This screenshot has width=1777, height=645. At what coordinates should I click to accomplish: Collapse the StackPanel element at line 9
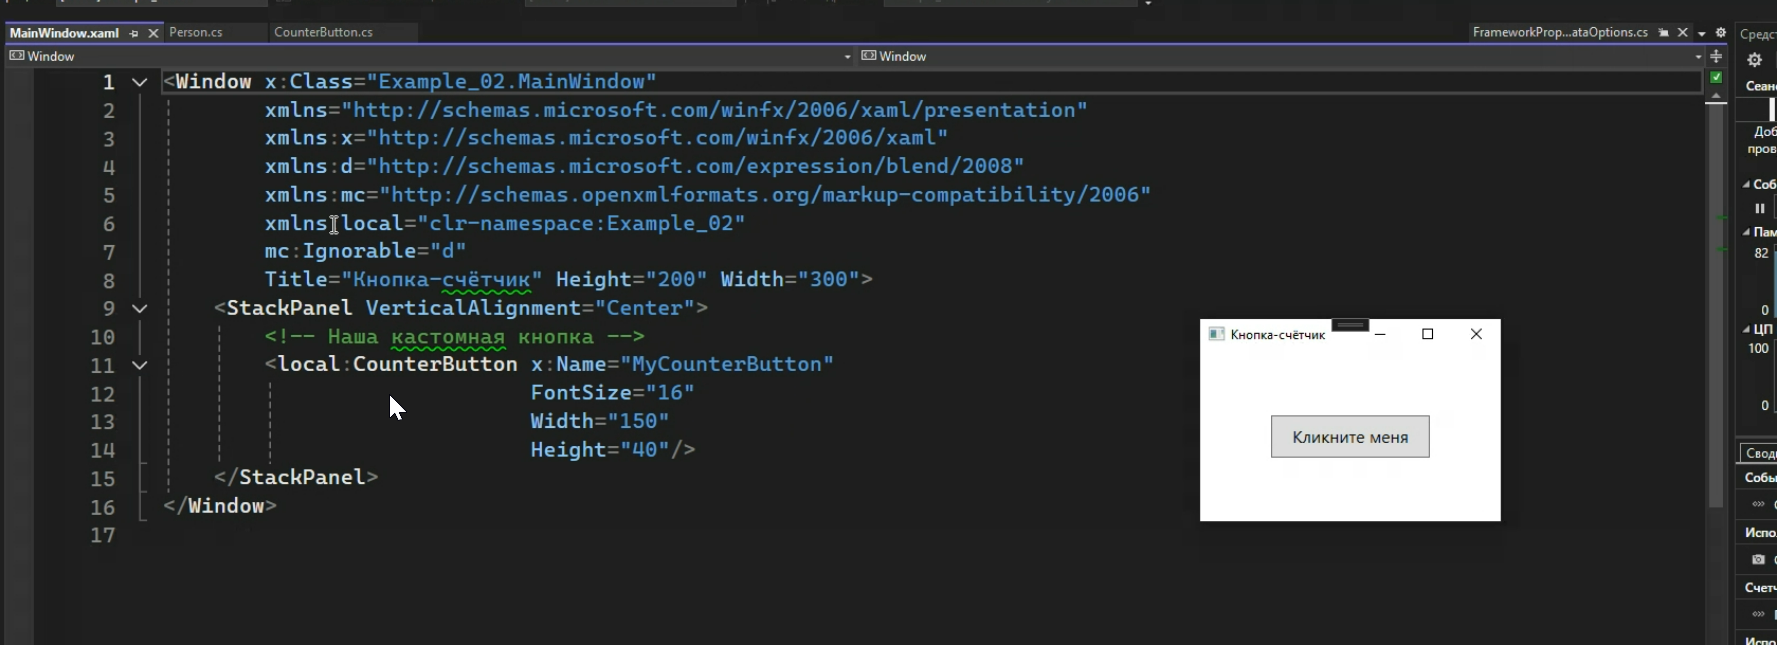click(x=140, y=309)
